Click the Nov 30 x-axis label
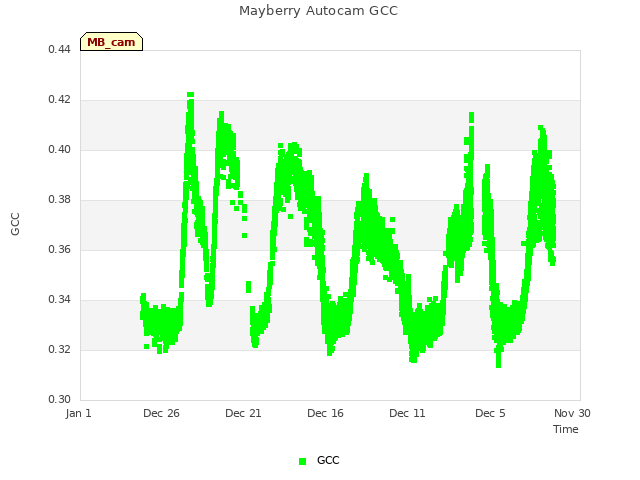 point(572,413)
